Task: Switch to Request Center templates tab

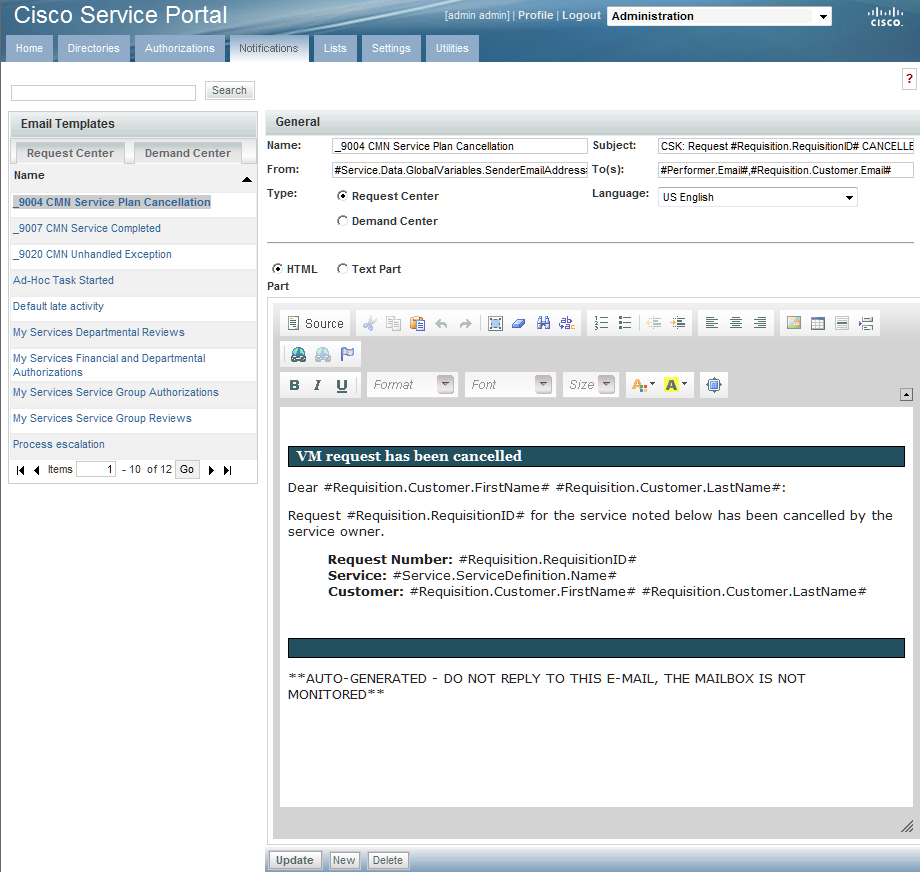Action: point(70,153)
